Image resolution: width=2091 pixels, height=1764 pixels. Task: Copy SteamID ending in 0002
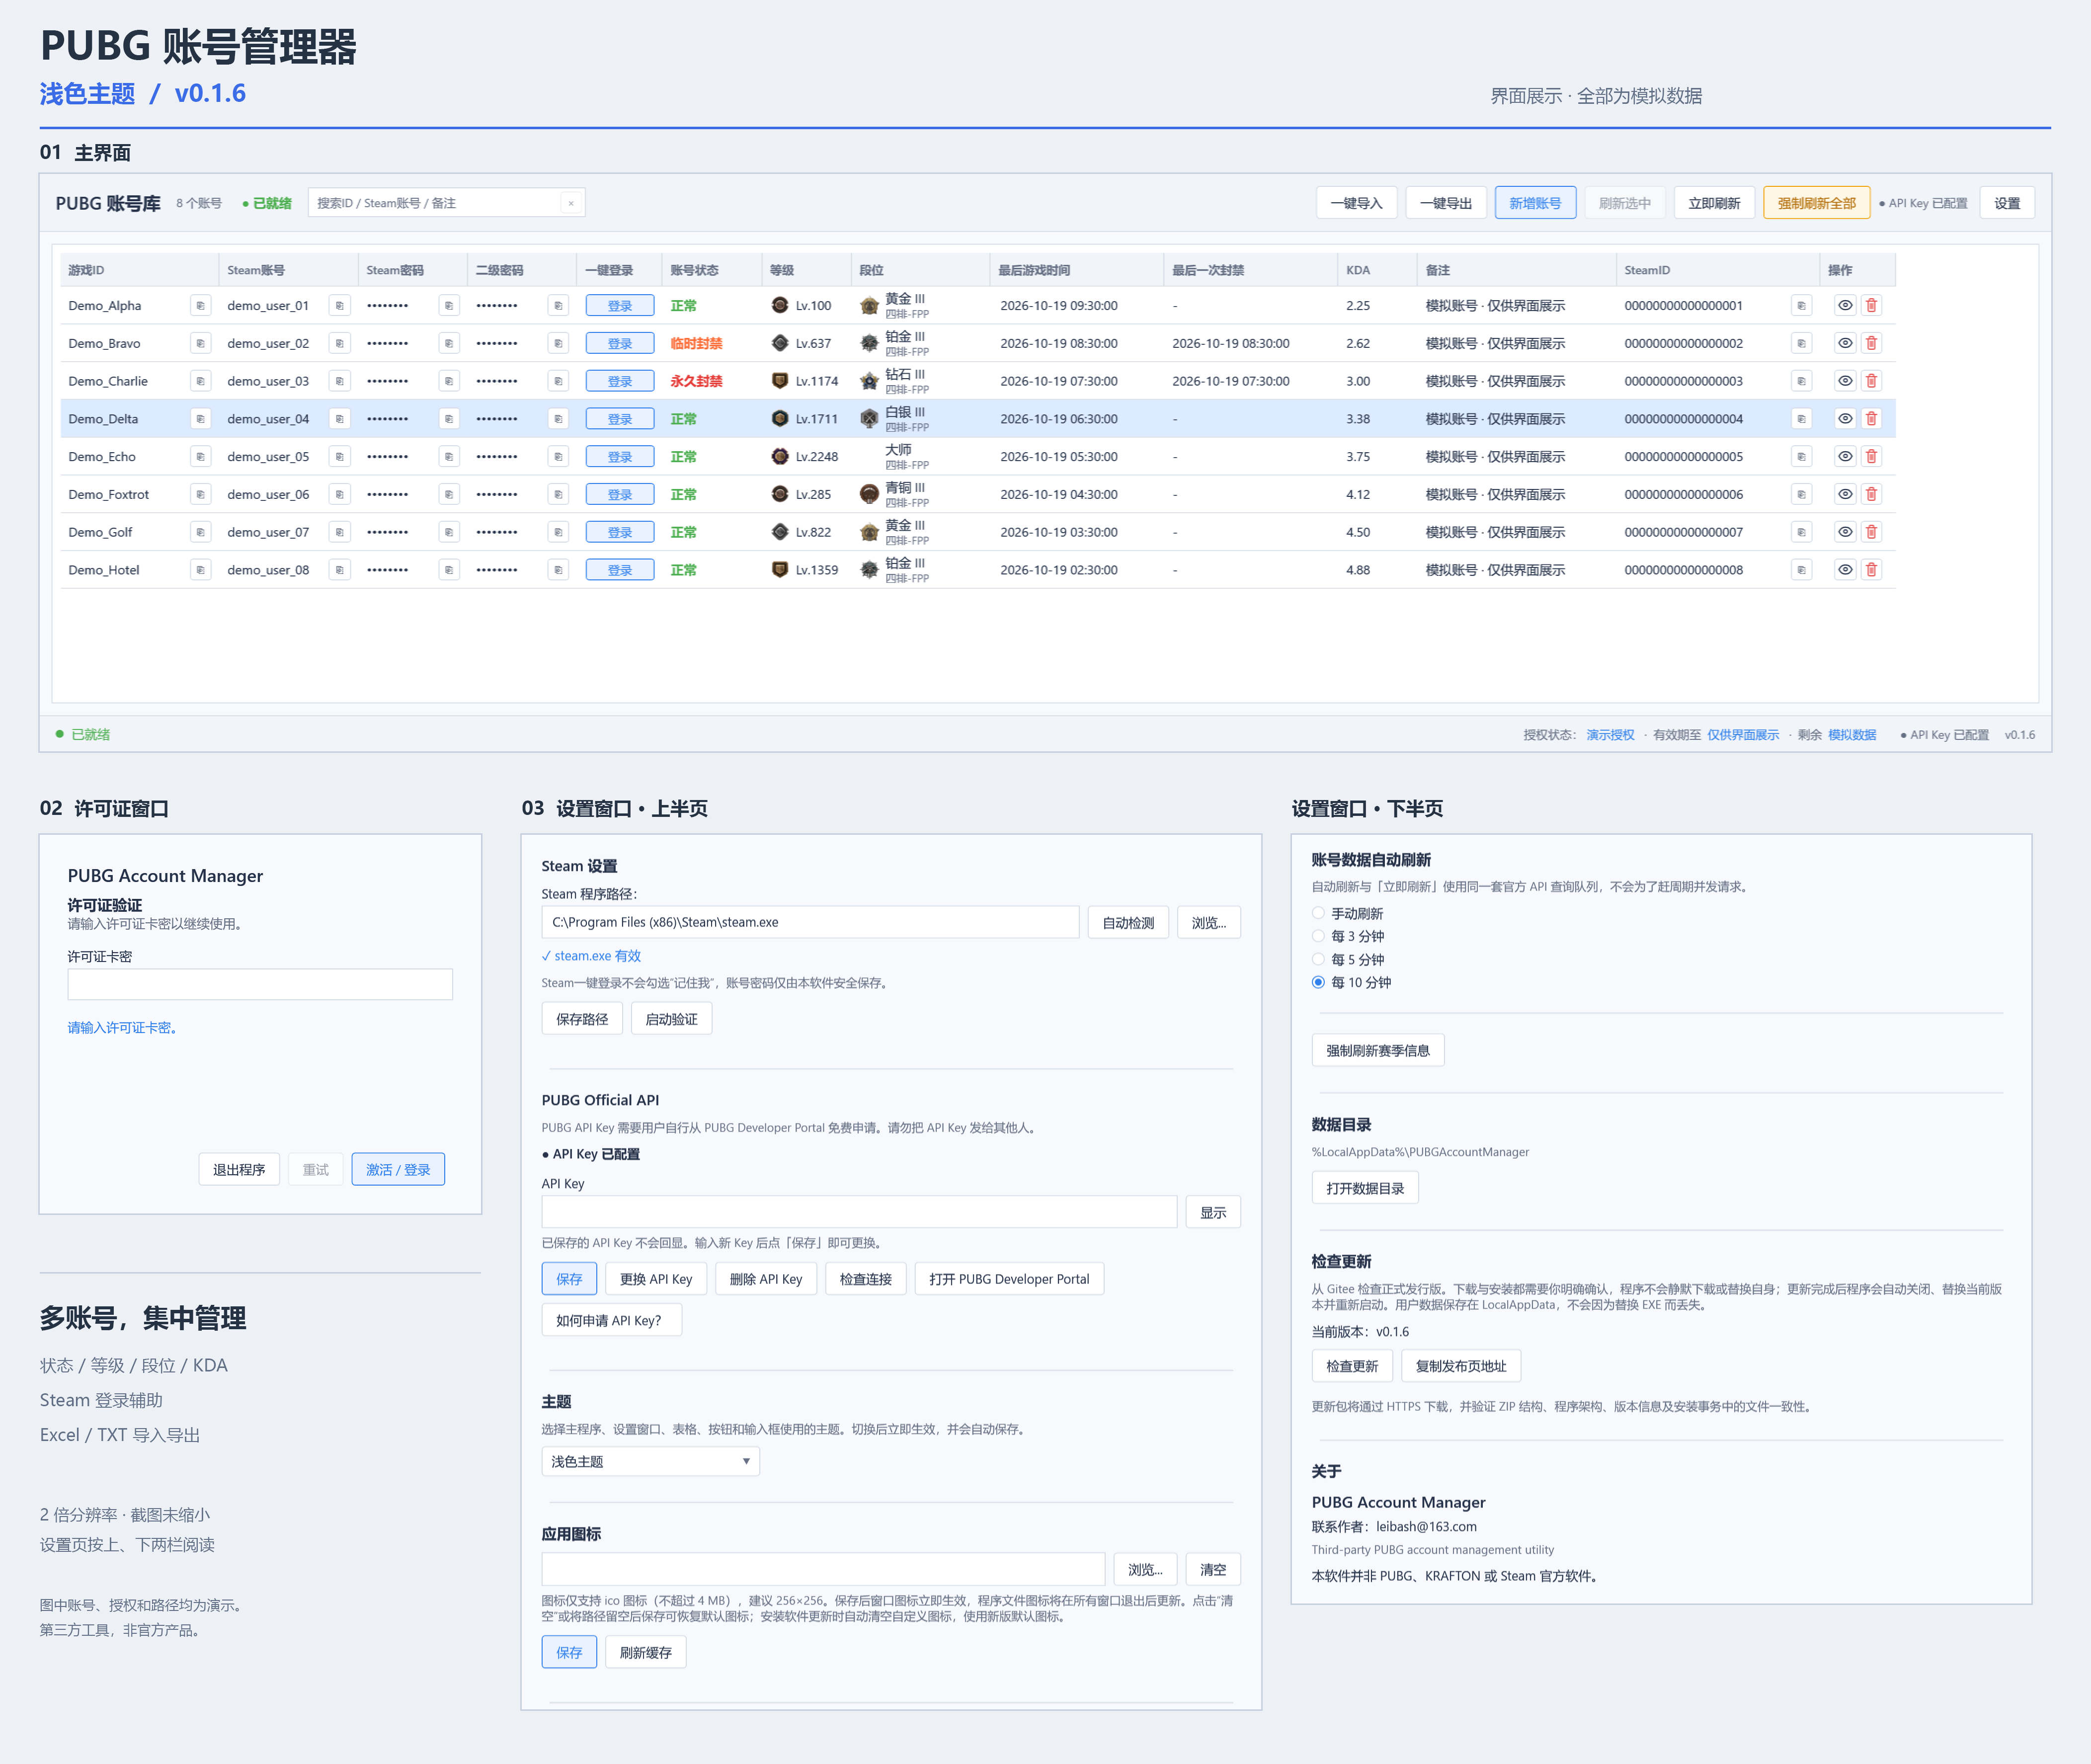1801,343
